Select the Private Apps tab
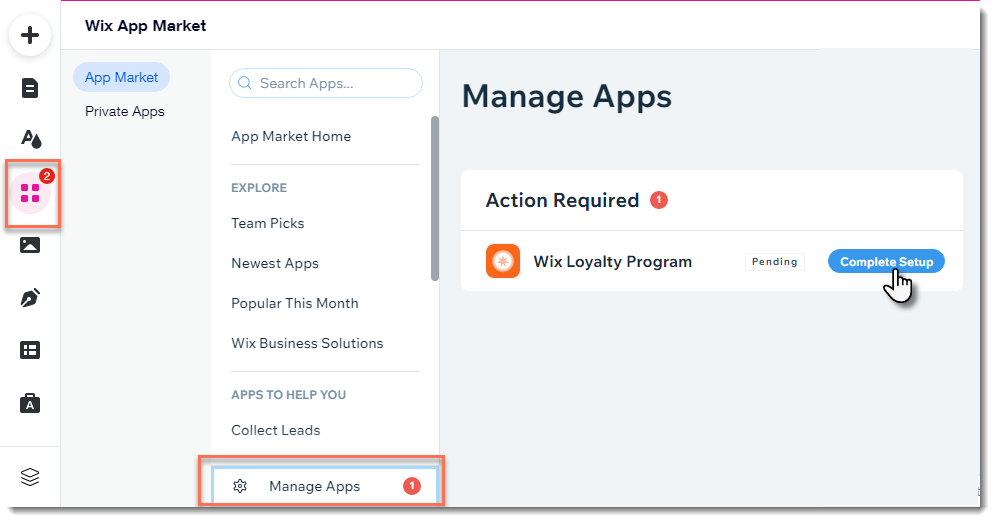 pos(125,112)
